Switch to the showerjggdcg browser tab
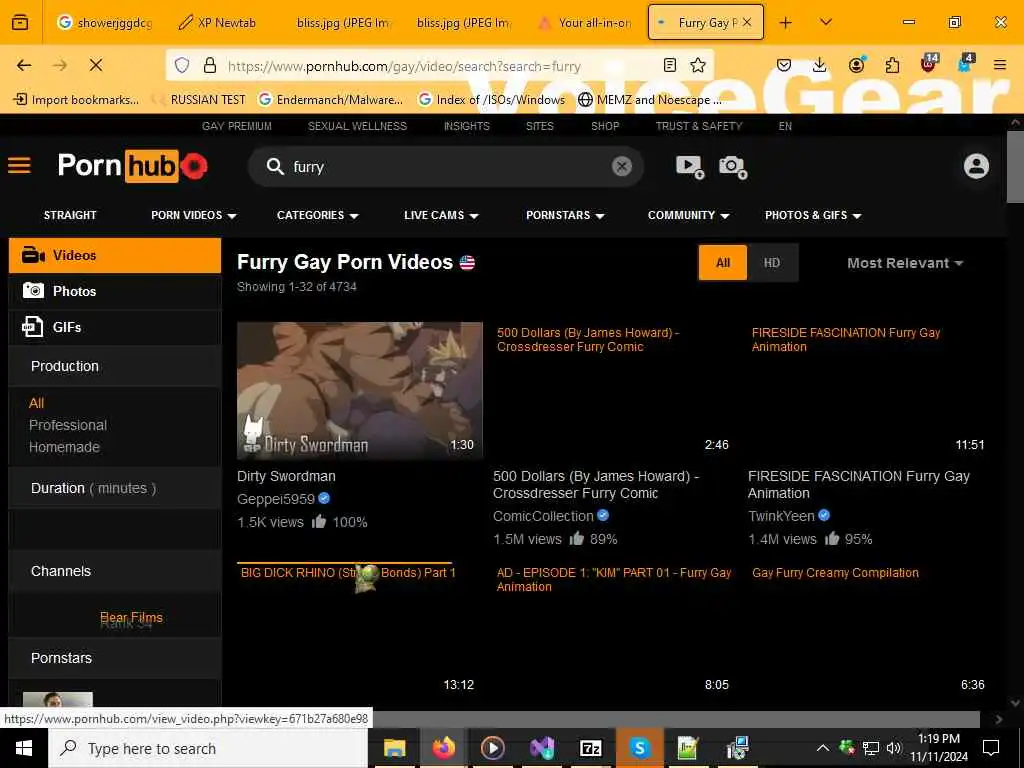The height and width of the screenshot is (768, 1024). pyautogui.click(x=104, y=23)
